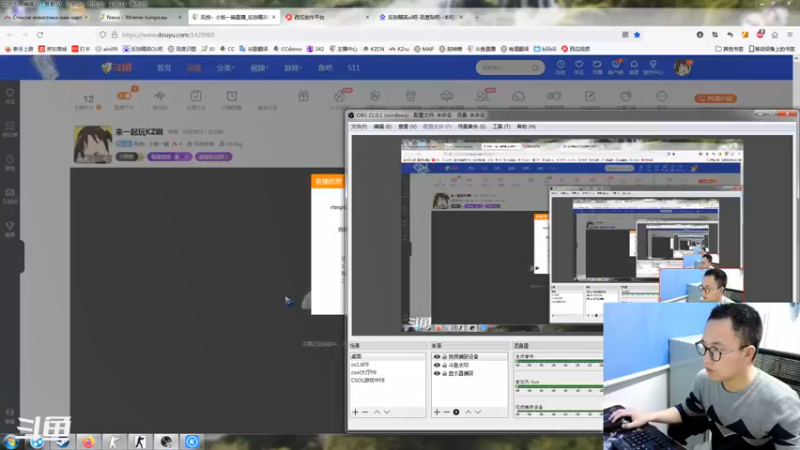The height and width of the screenshot is (450, 800).
Task: Expand the 分类 dropdown in Douyu nav
Action: tap(225, 67)
